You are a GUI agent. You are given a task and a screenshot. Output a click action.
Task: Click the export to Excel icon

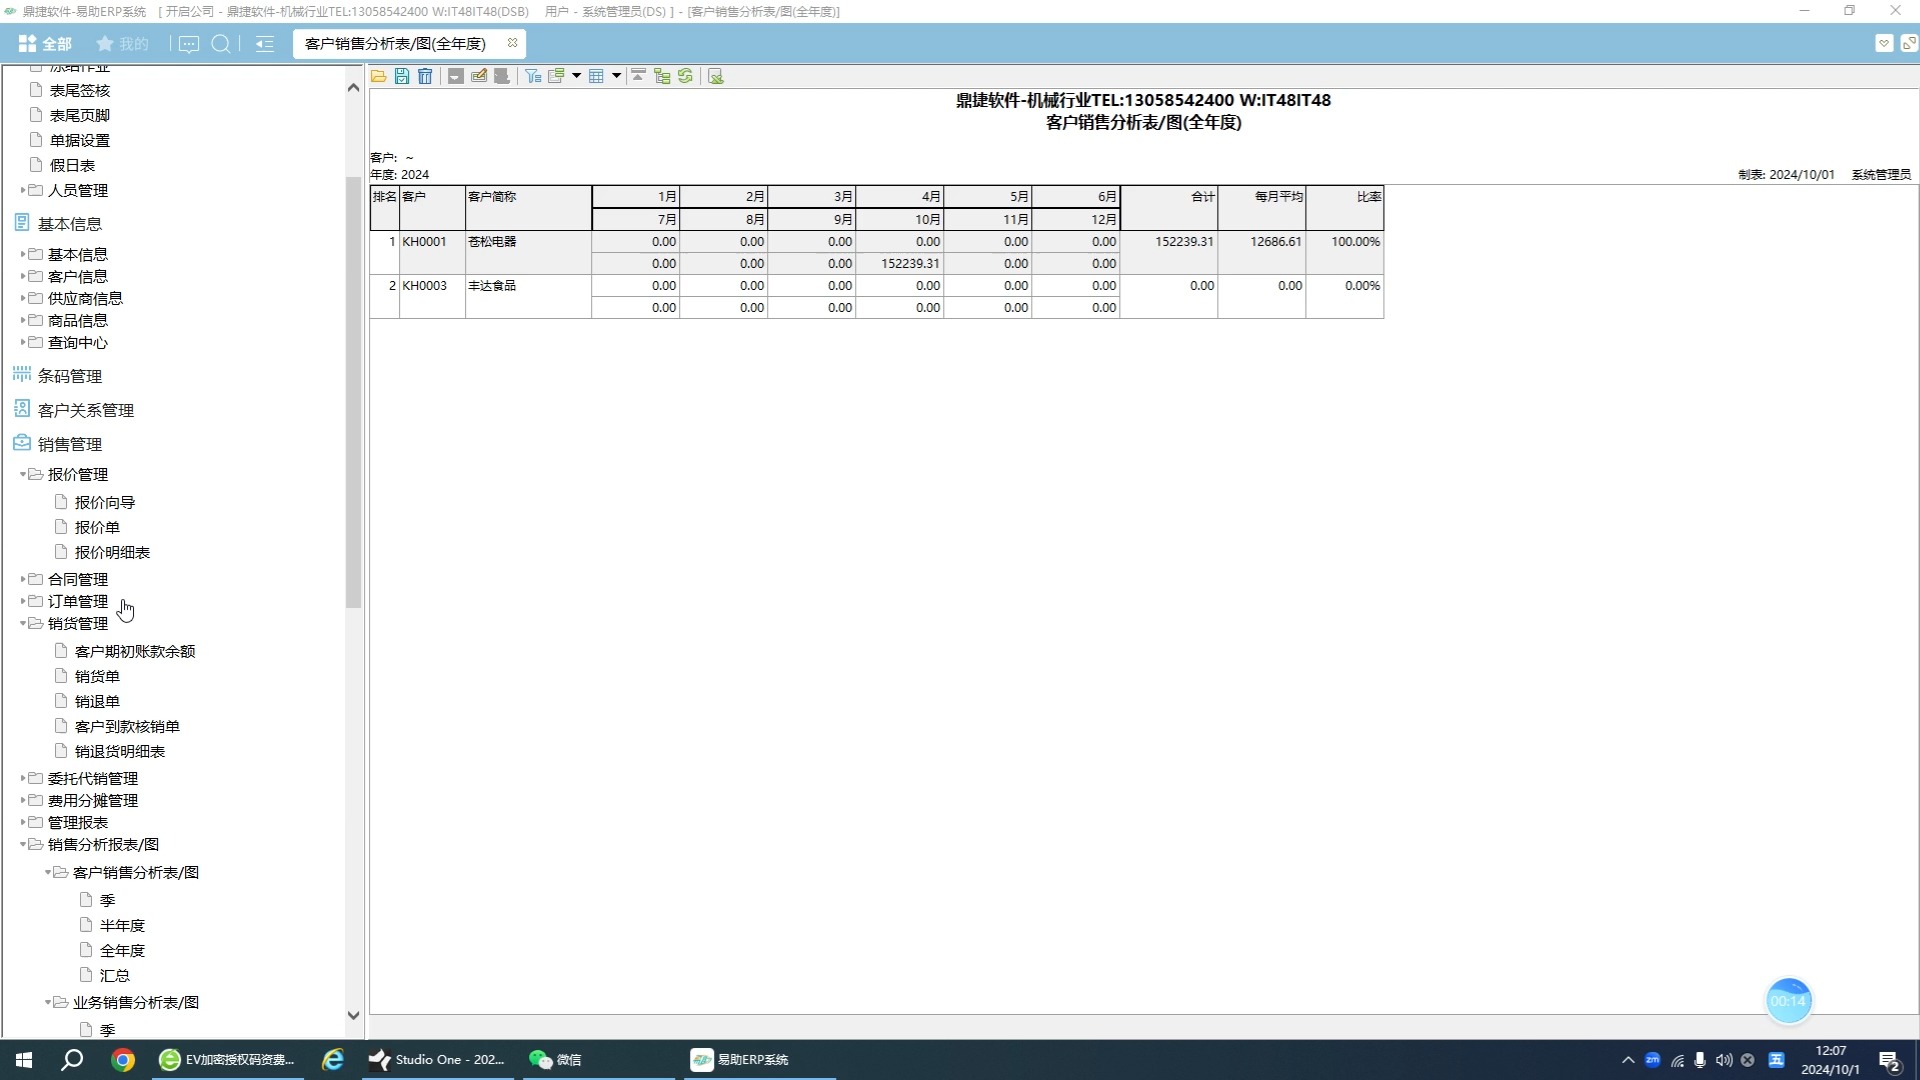pyautogui.click(x=716, y=76)
